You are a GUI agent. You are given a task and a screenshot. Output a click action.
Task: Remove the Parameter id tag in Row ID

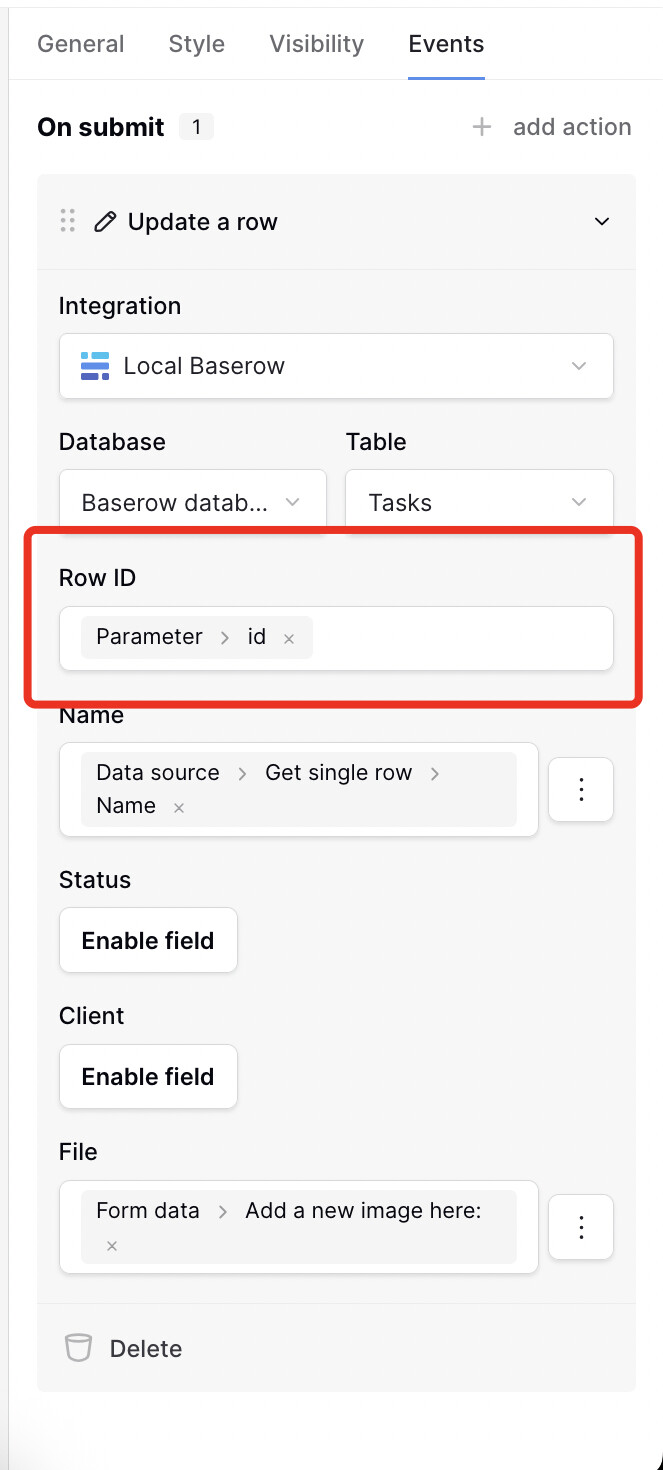coord(289,638)
